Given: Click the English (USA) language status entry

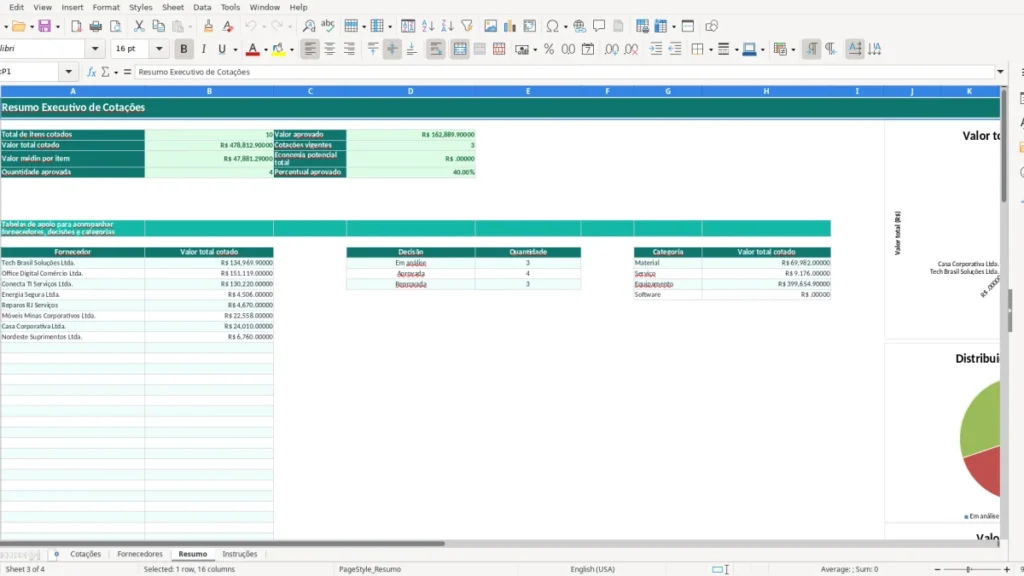Looking at the screenshot, I should tap(592, 569).
